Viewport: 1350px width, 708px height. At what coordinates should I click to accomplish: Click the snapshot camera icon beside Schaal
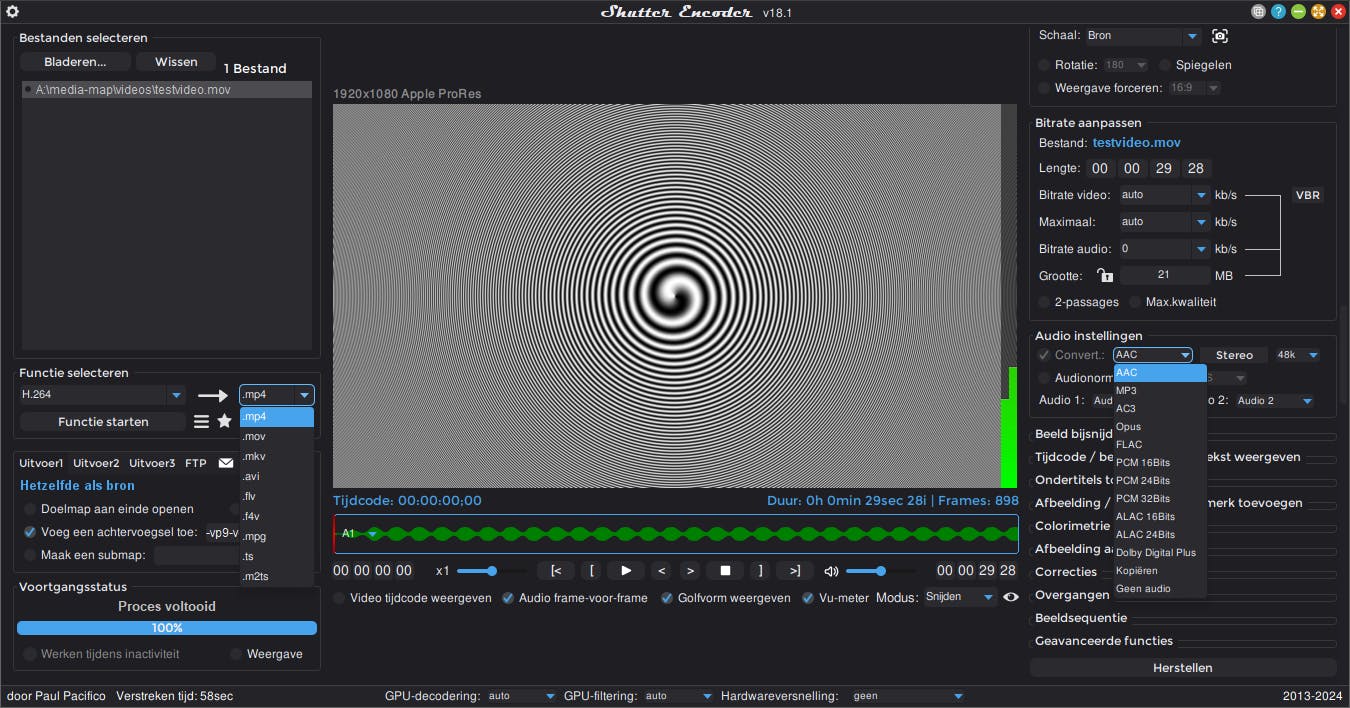[1219, 35]
